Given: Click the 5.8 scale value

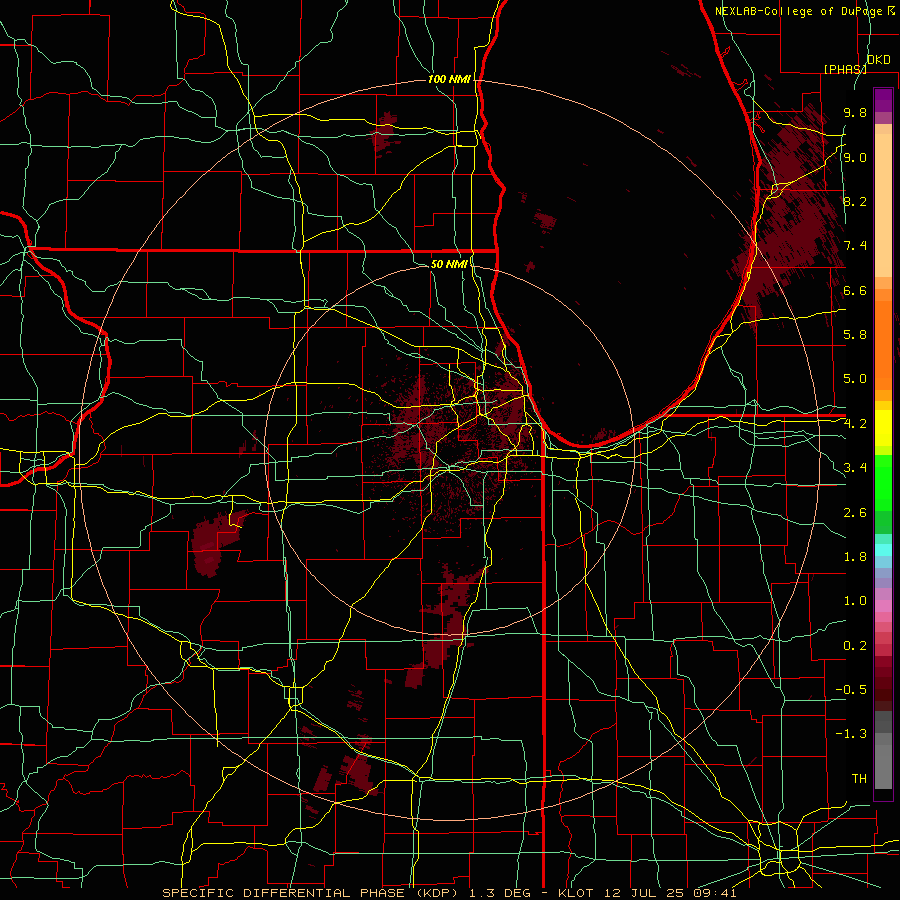Looking at the screenshot, I should click(x=855, y=335).
